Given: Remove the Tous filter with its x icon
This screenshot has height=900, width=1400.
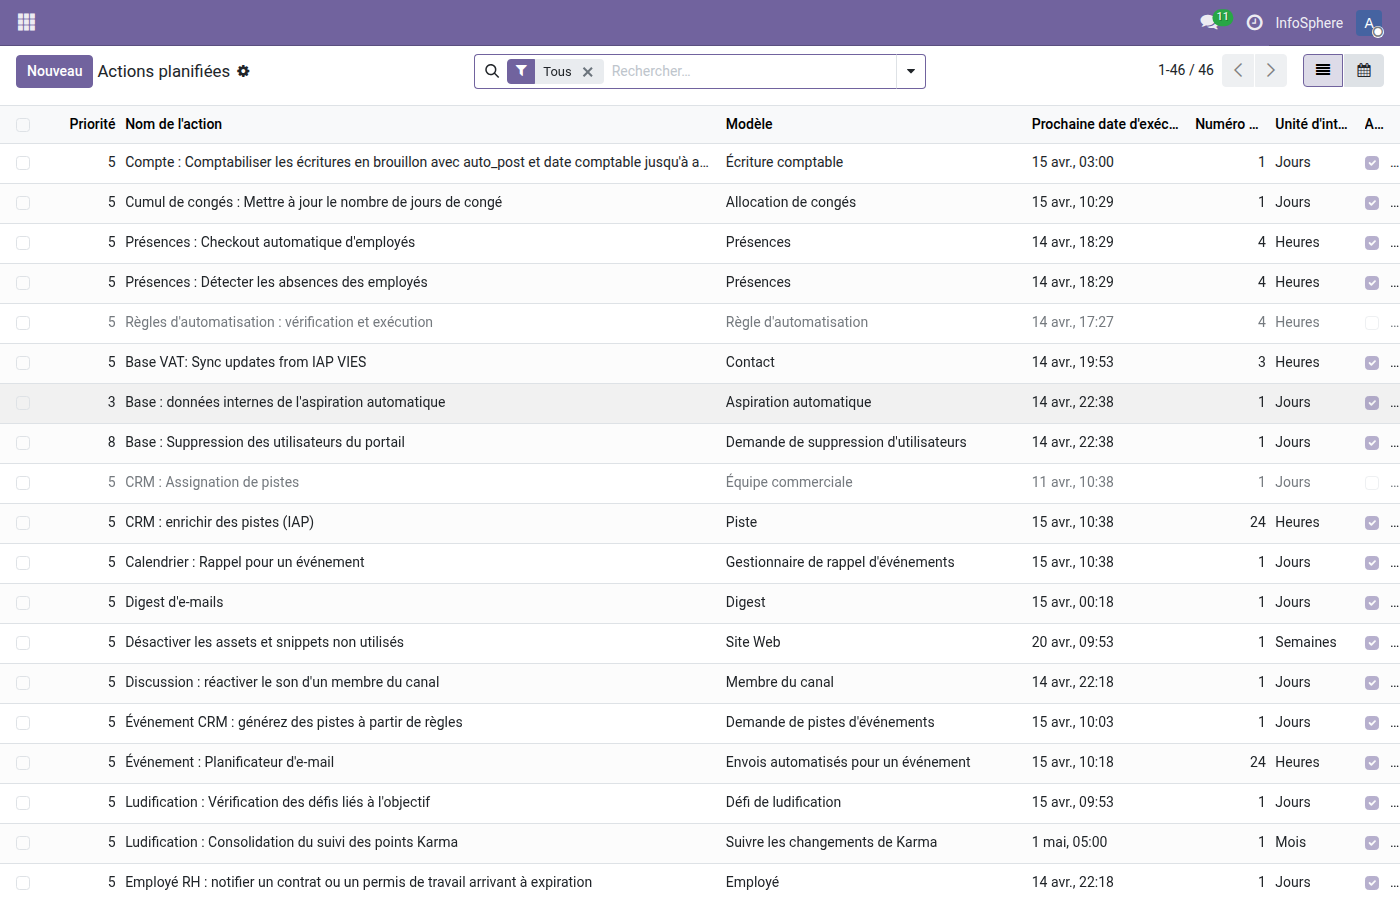Looking at the screenshot, I should (x=588, y=71).
